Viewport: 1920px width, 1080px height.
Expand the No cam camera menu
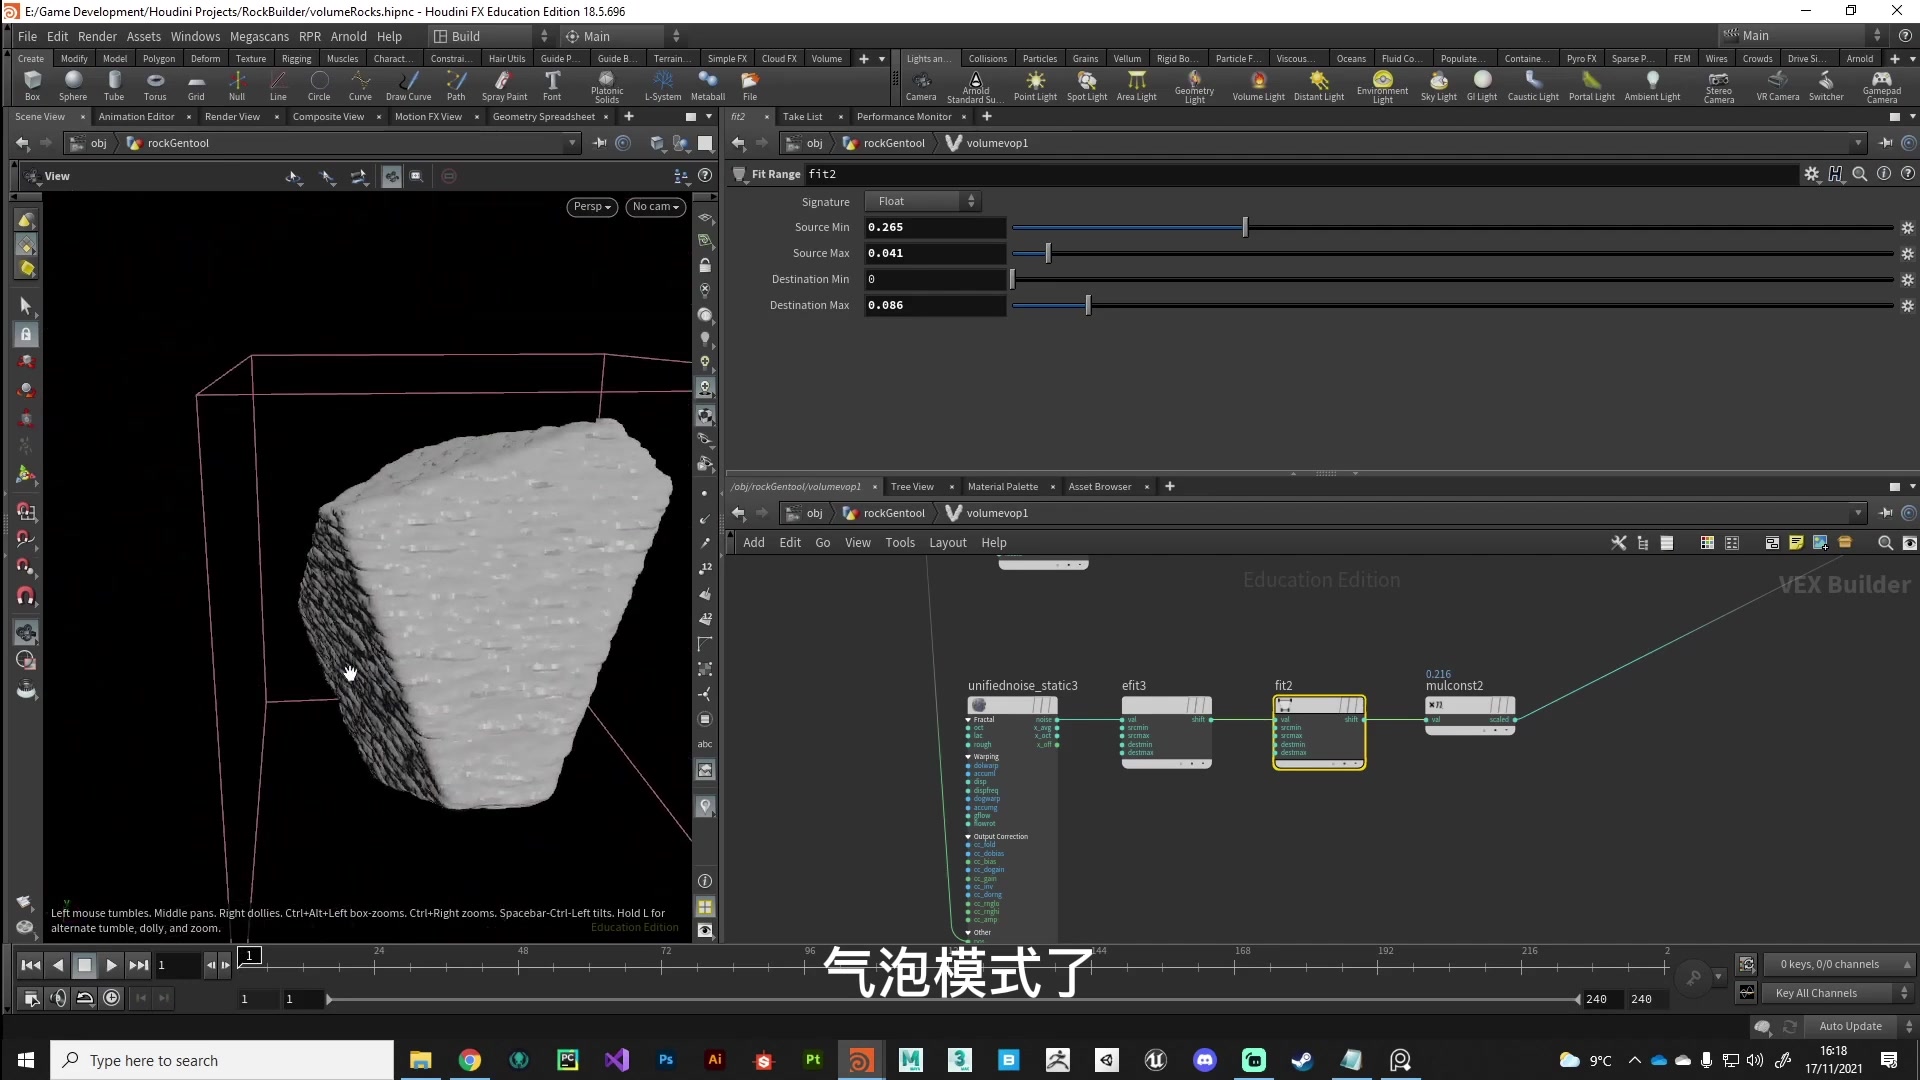click(655, 207)
